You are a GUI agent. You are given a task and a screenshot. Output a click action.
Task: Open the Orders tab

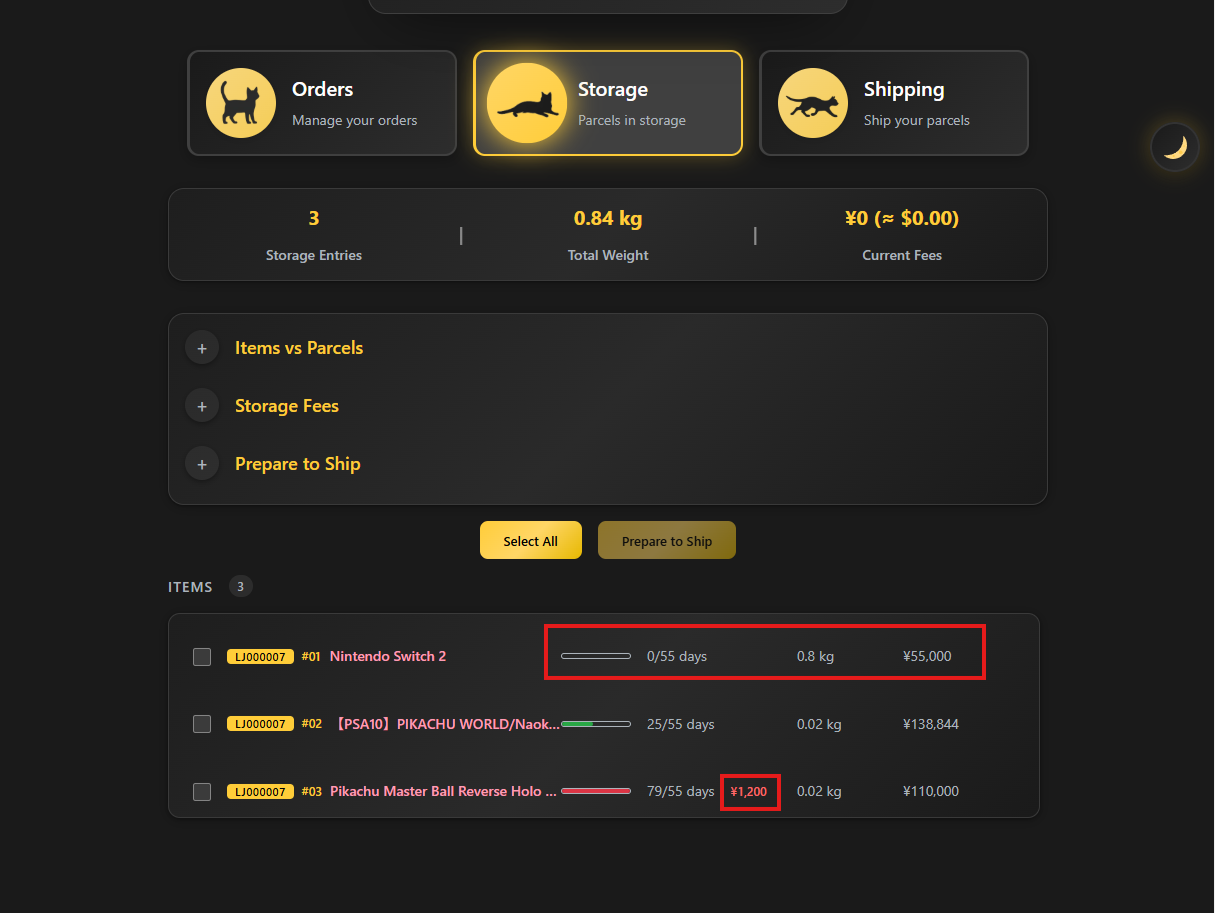click(322, 103)
